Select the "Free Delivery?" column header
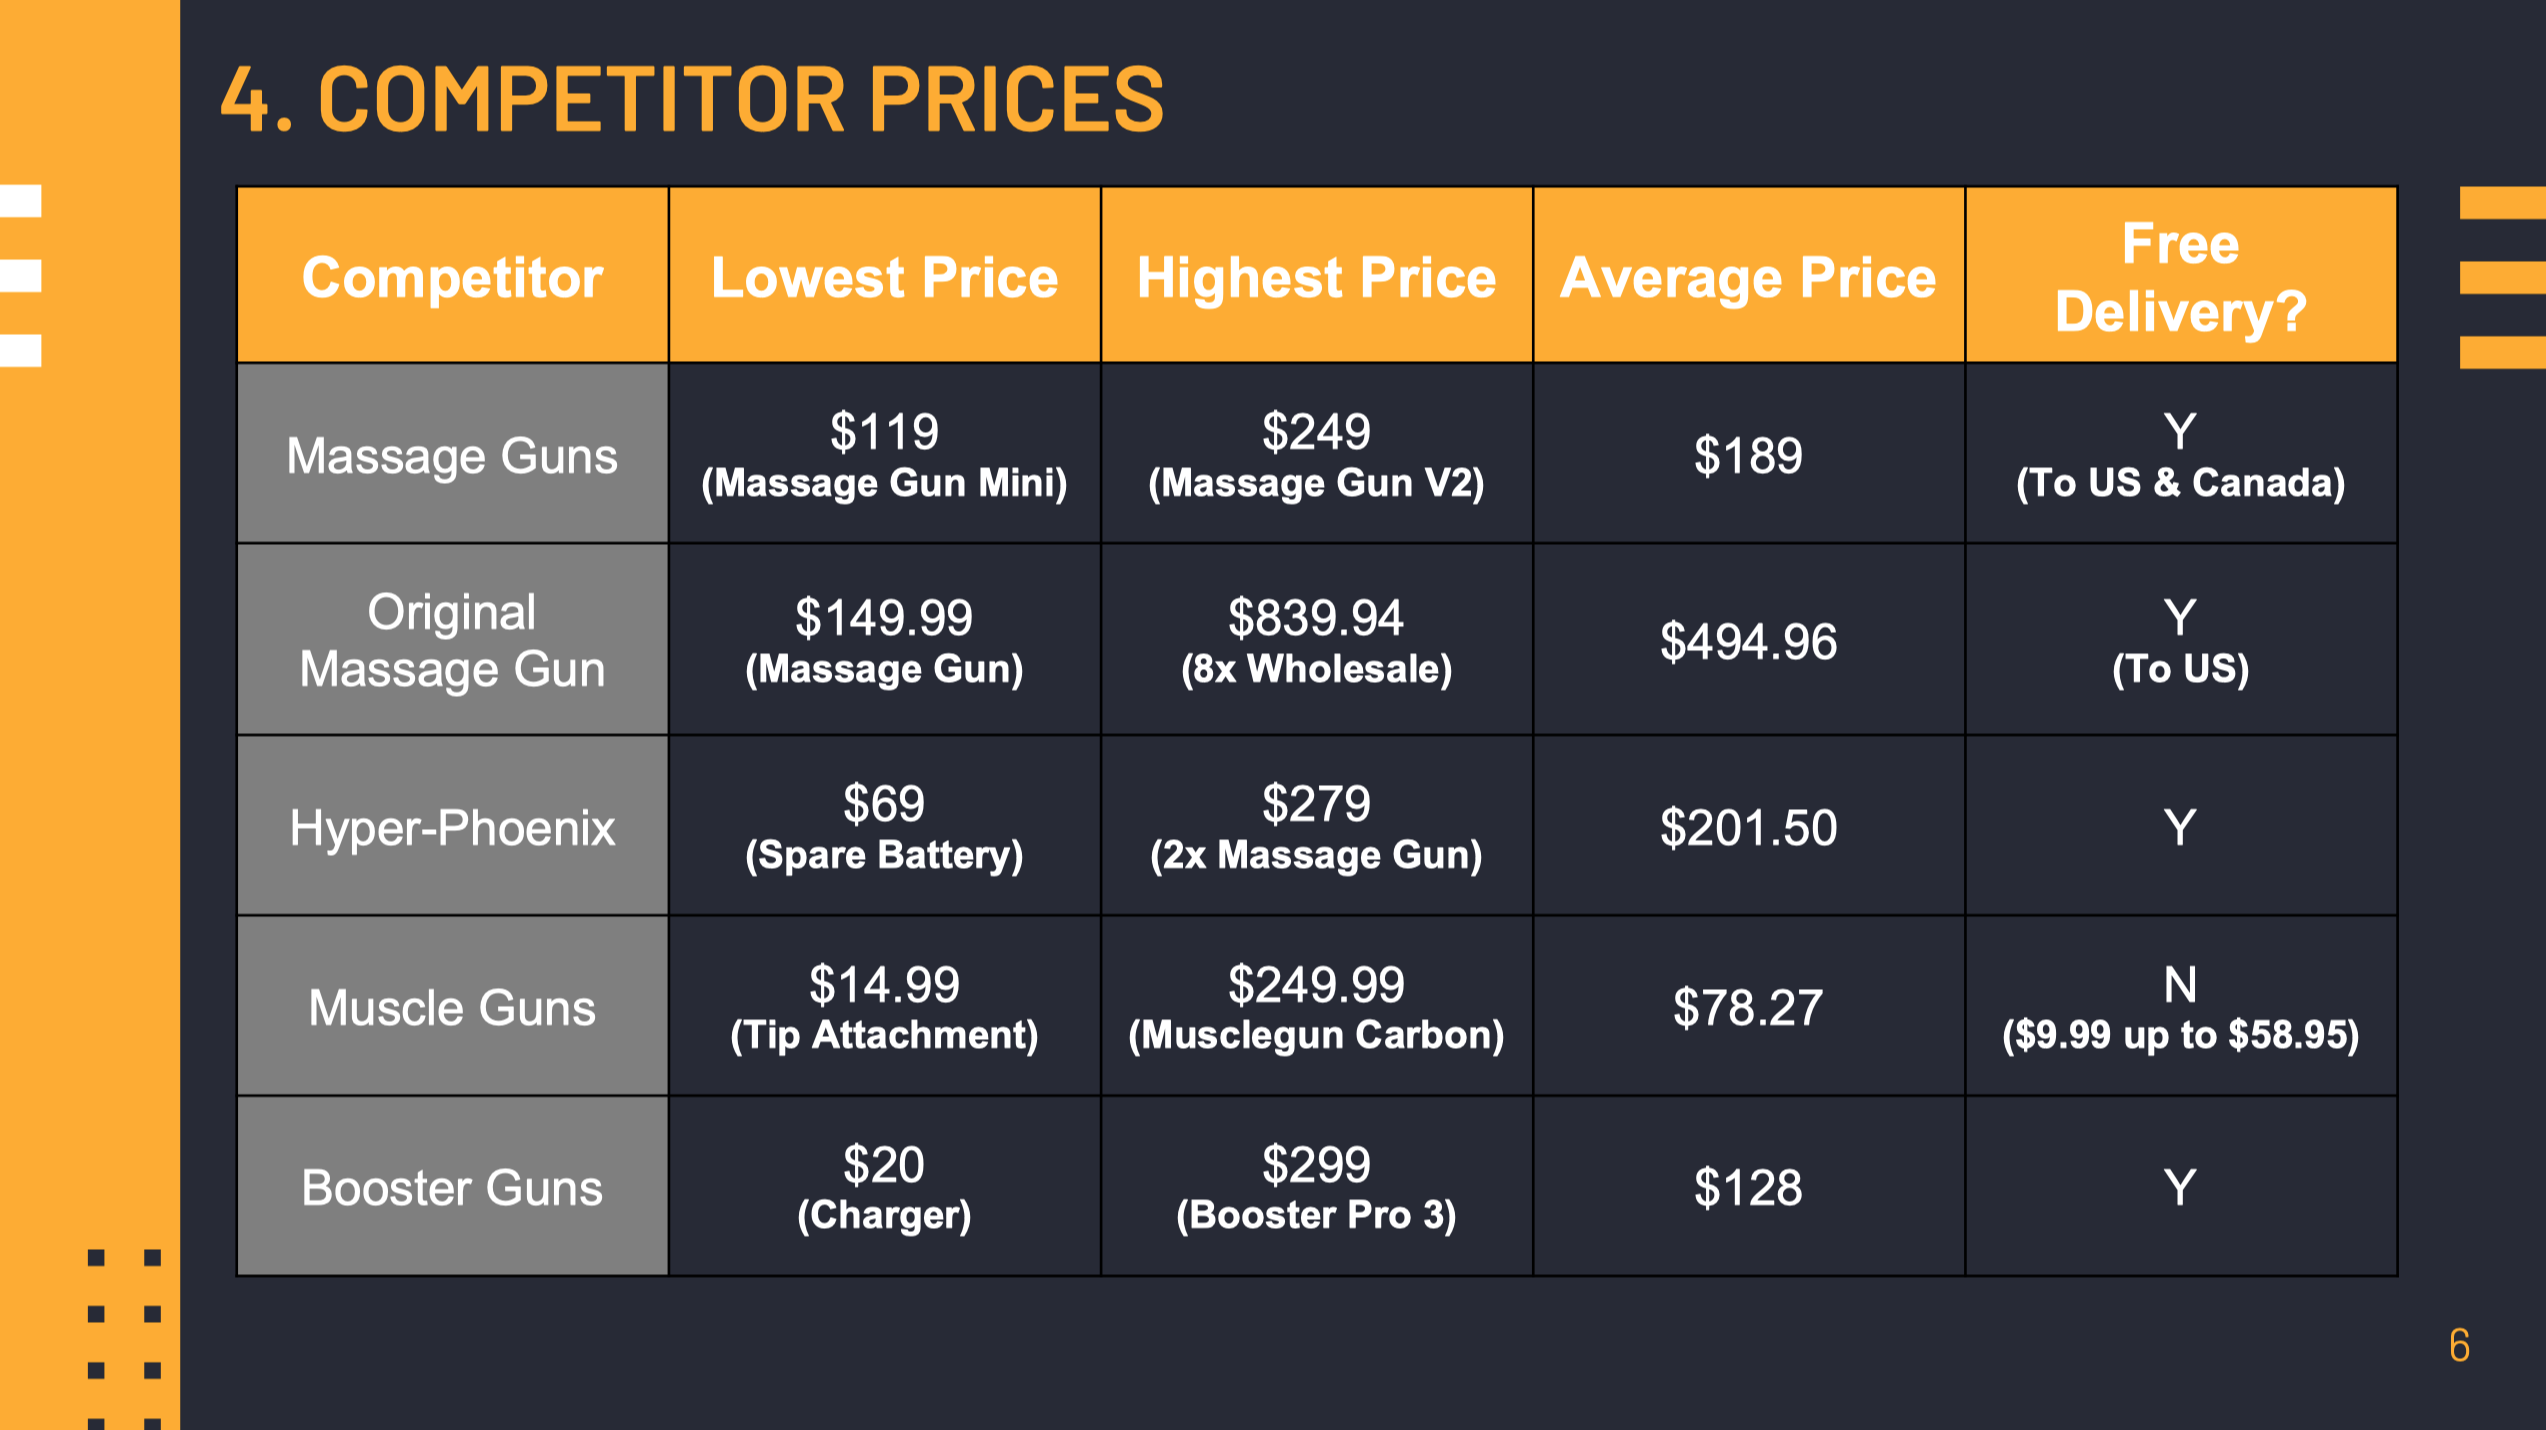The height and width of the screenshot is (1430, 2546). 2181,275
